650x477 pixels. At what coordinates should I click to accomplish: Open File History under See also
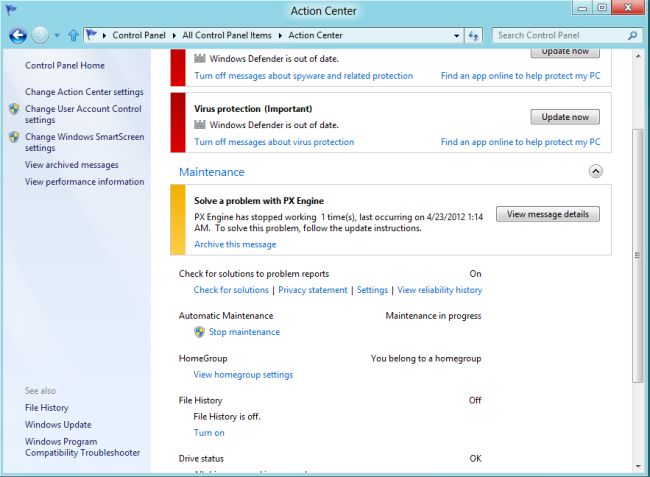tap(46, 408)
